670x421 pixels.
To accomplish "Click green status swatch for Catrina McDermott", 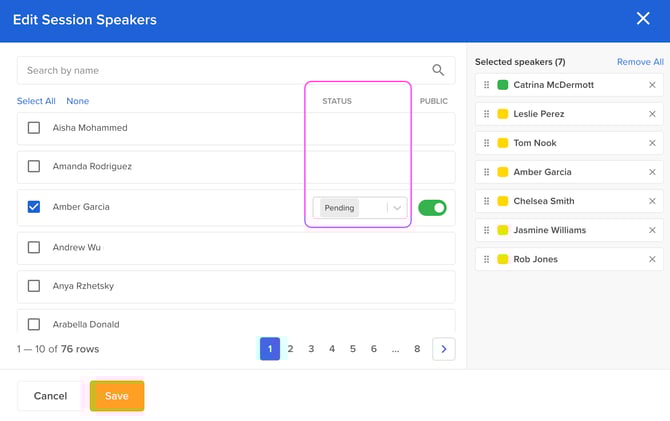I will point(503,85).
